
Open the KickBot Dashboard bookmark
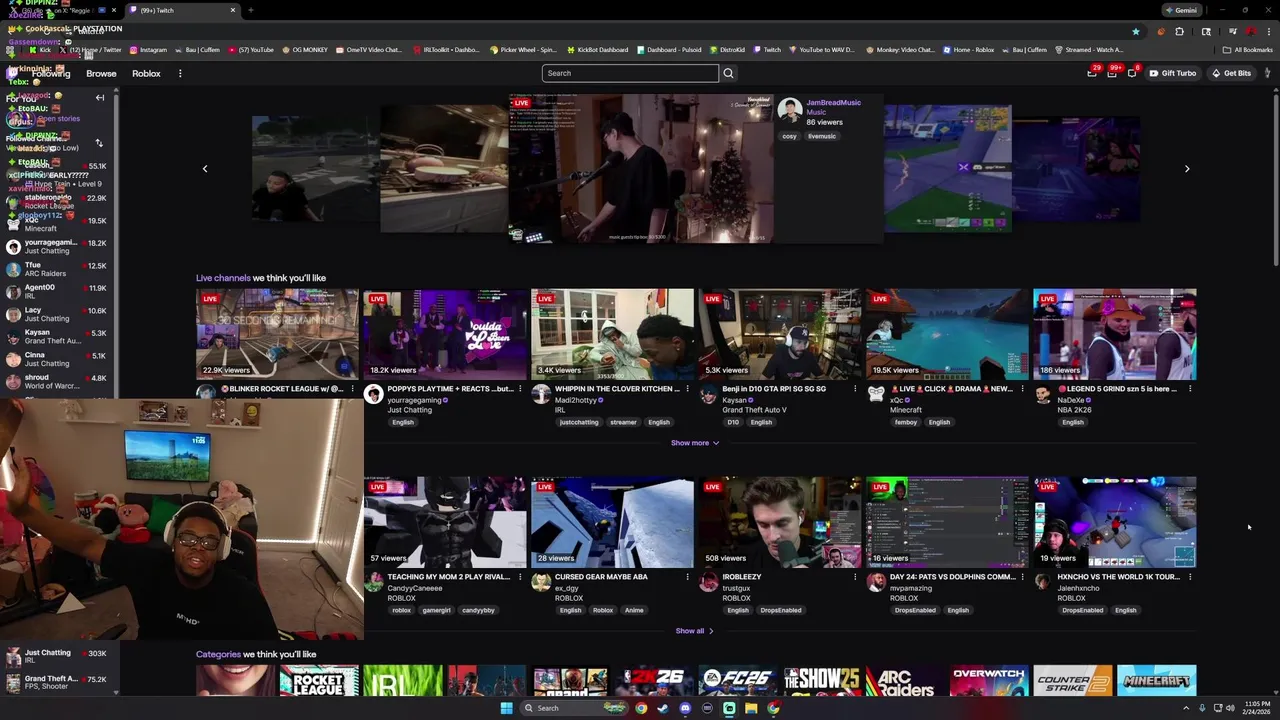[x=597, y=49]
